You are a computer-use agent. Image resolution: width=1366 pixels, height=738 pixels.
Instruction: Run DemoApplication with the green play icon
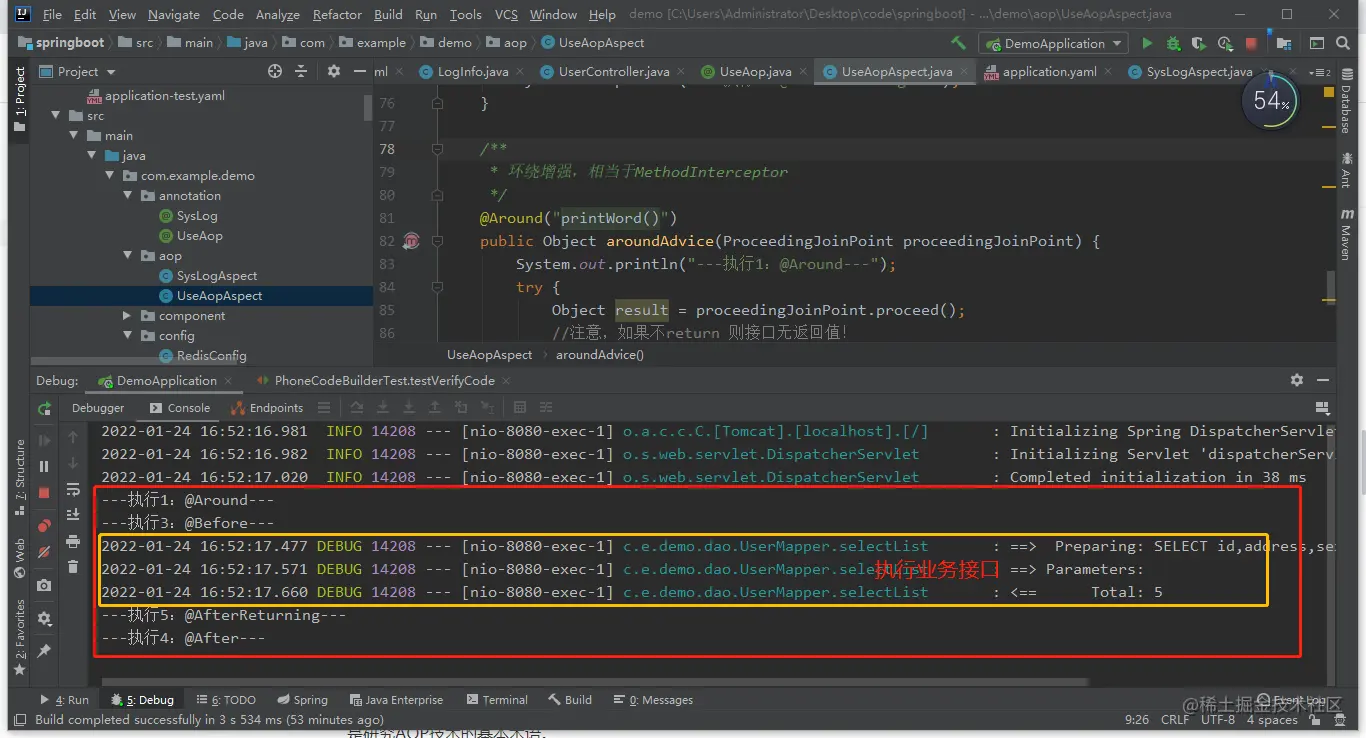click(x=1147, y=43)
